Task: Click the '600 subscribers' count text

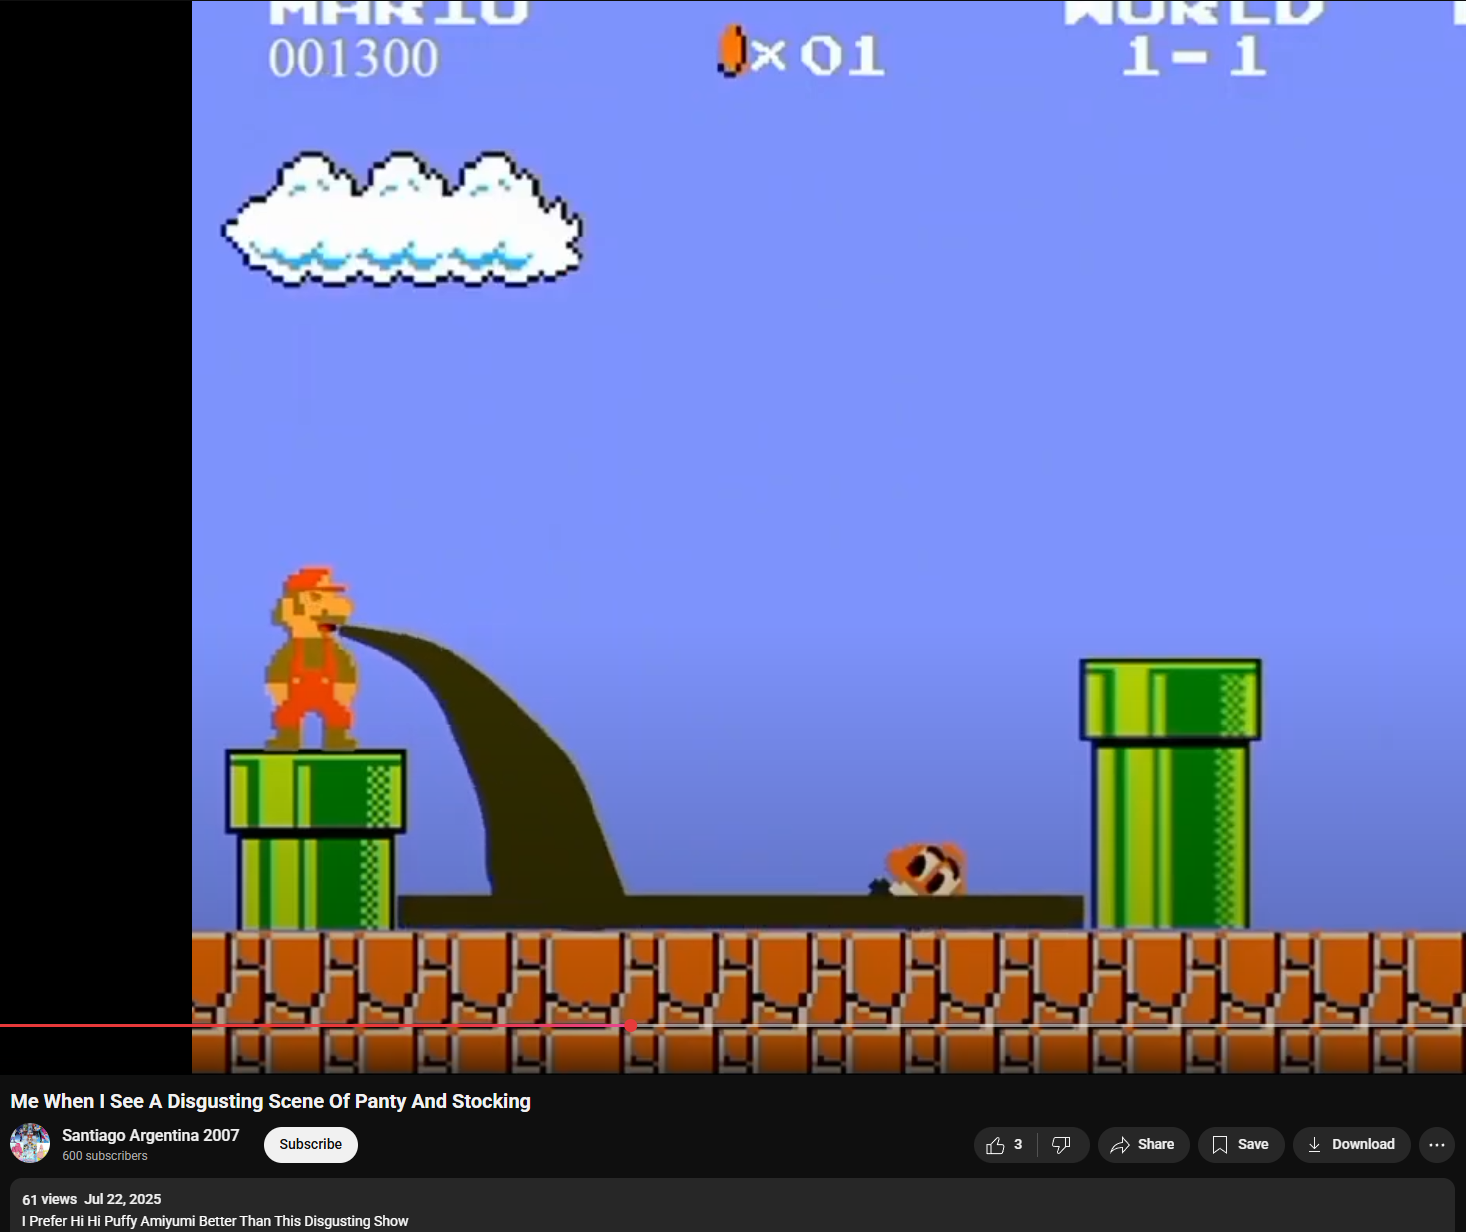Action: click(105, 1156)
